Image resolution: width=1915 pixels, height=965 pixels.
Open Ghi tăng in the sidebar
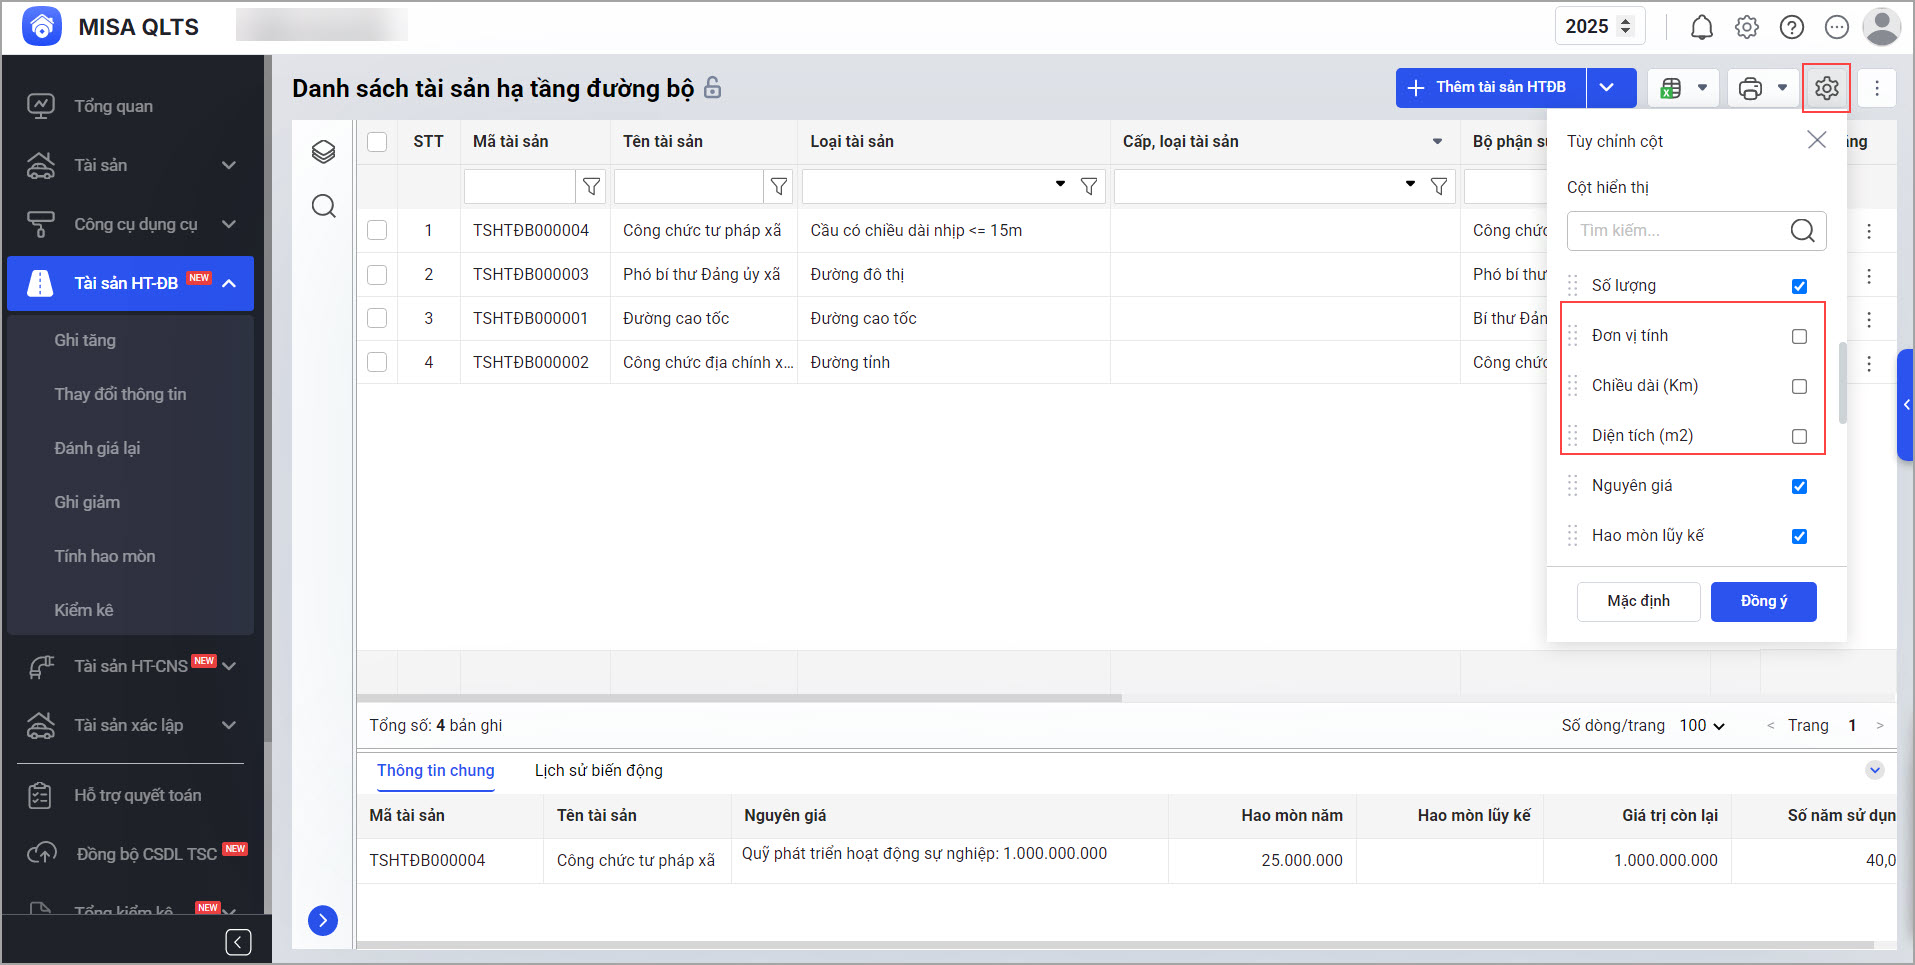tap(85, 340)
